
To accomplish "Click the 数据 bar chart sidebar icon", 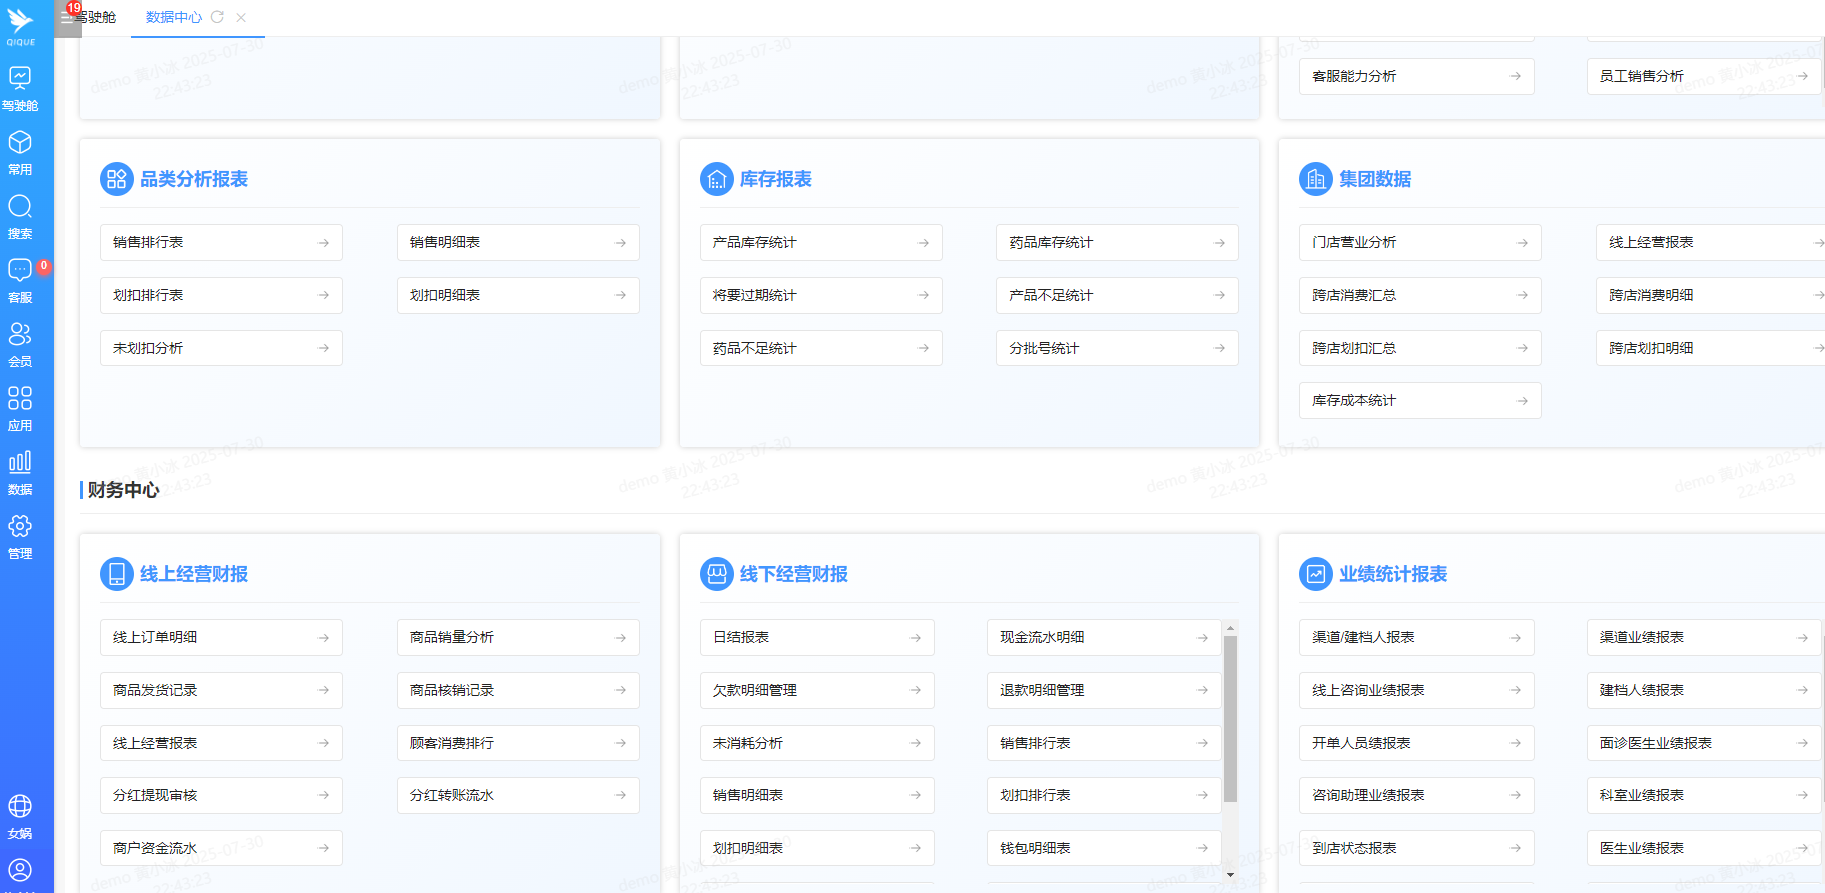I will pos(20,463).
